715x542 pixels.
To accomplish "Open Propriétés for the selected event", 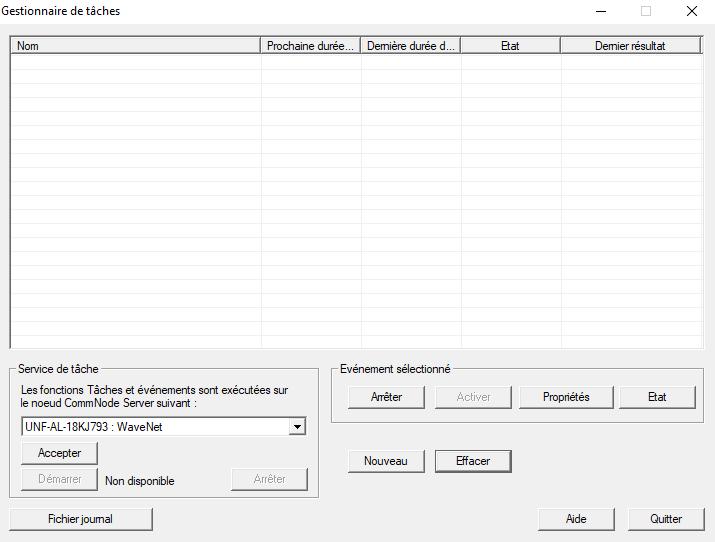I will [x=565, y=397].
